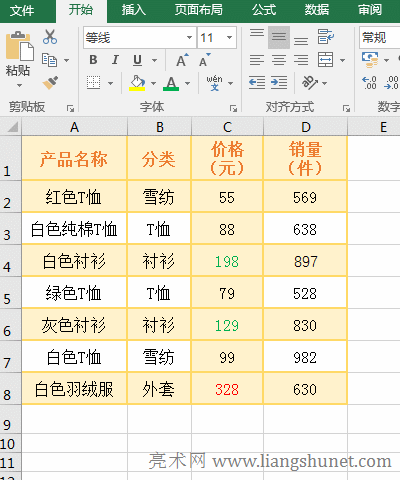The height and width of the screenshot is (480, 400).
Task: Select row 4 header
Action: tap(11, 261)
